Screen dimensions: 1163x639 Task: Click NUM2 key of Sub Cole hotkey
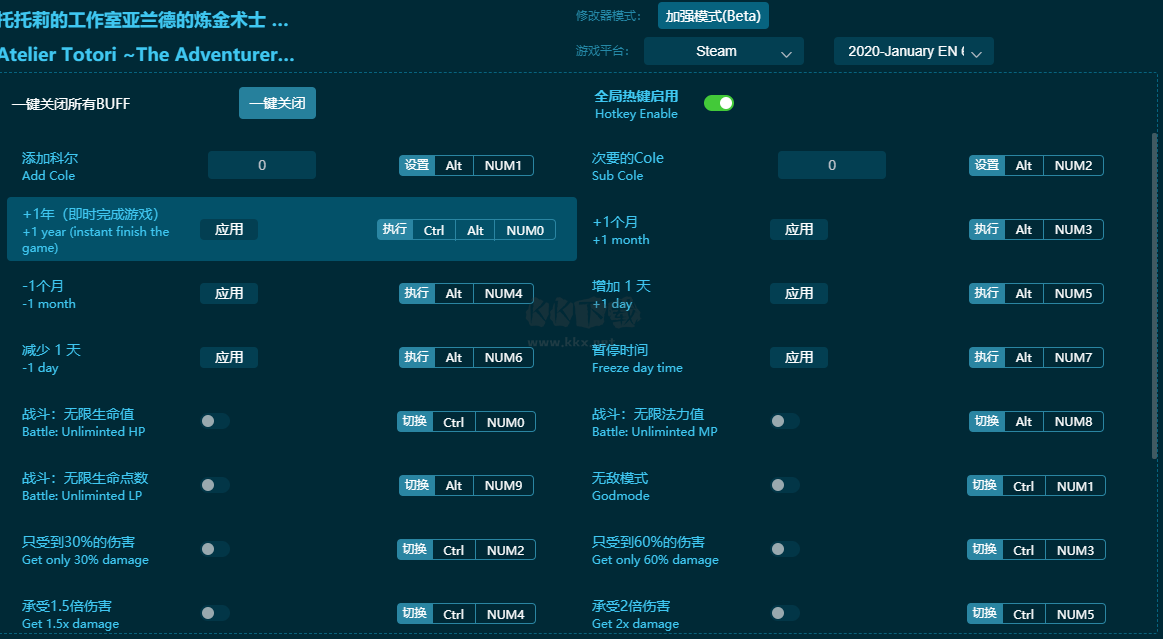tap(1073, 165)
